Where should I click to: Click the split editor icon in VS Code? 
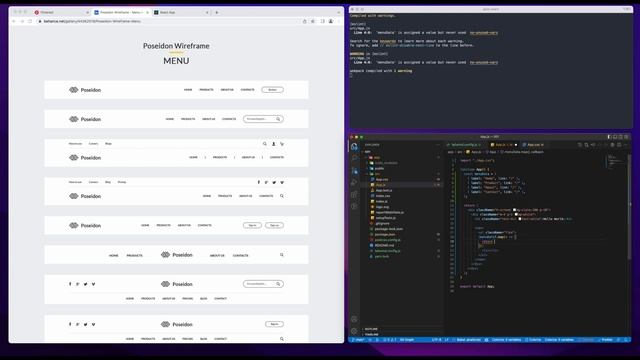619,144
